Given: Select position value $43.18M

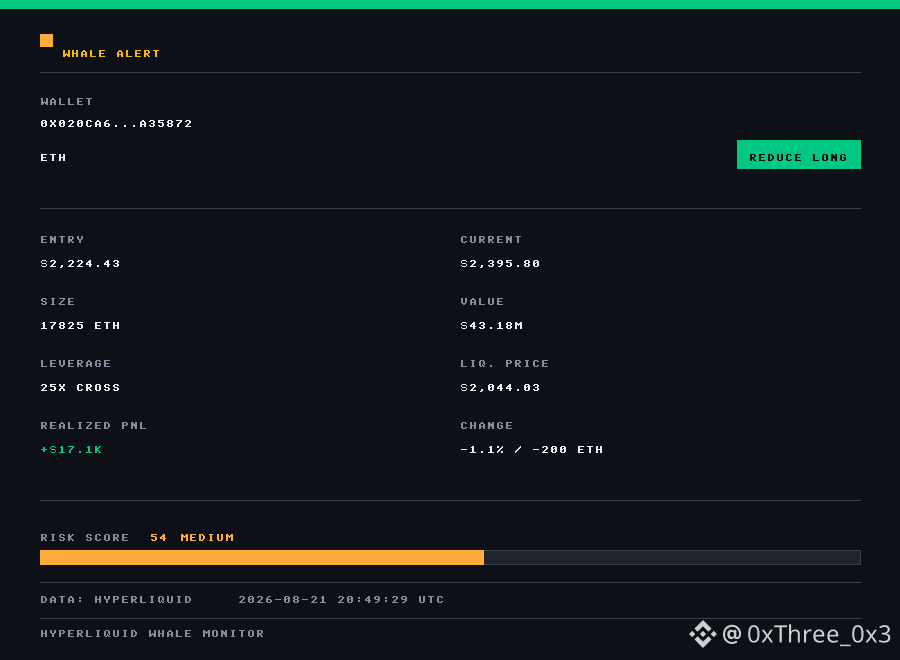Looking at the screenshot, I should coord(492,325).
